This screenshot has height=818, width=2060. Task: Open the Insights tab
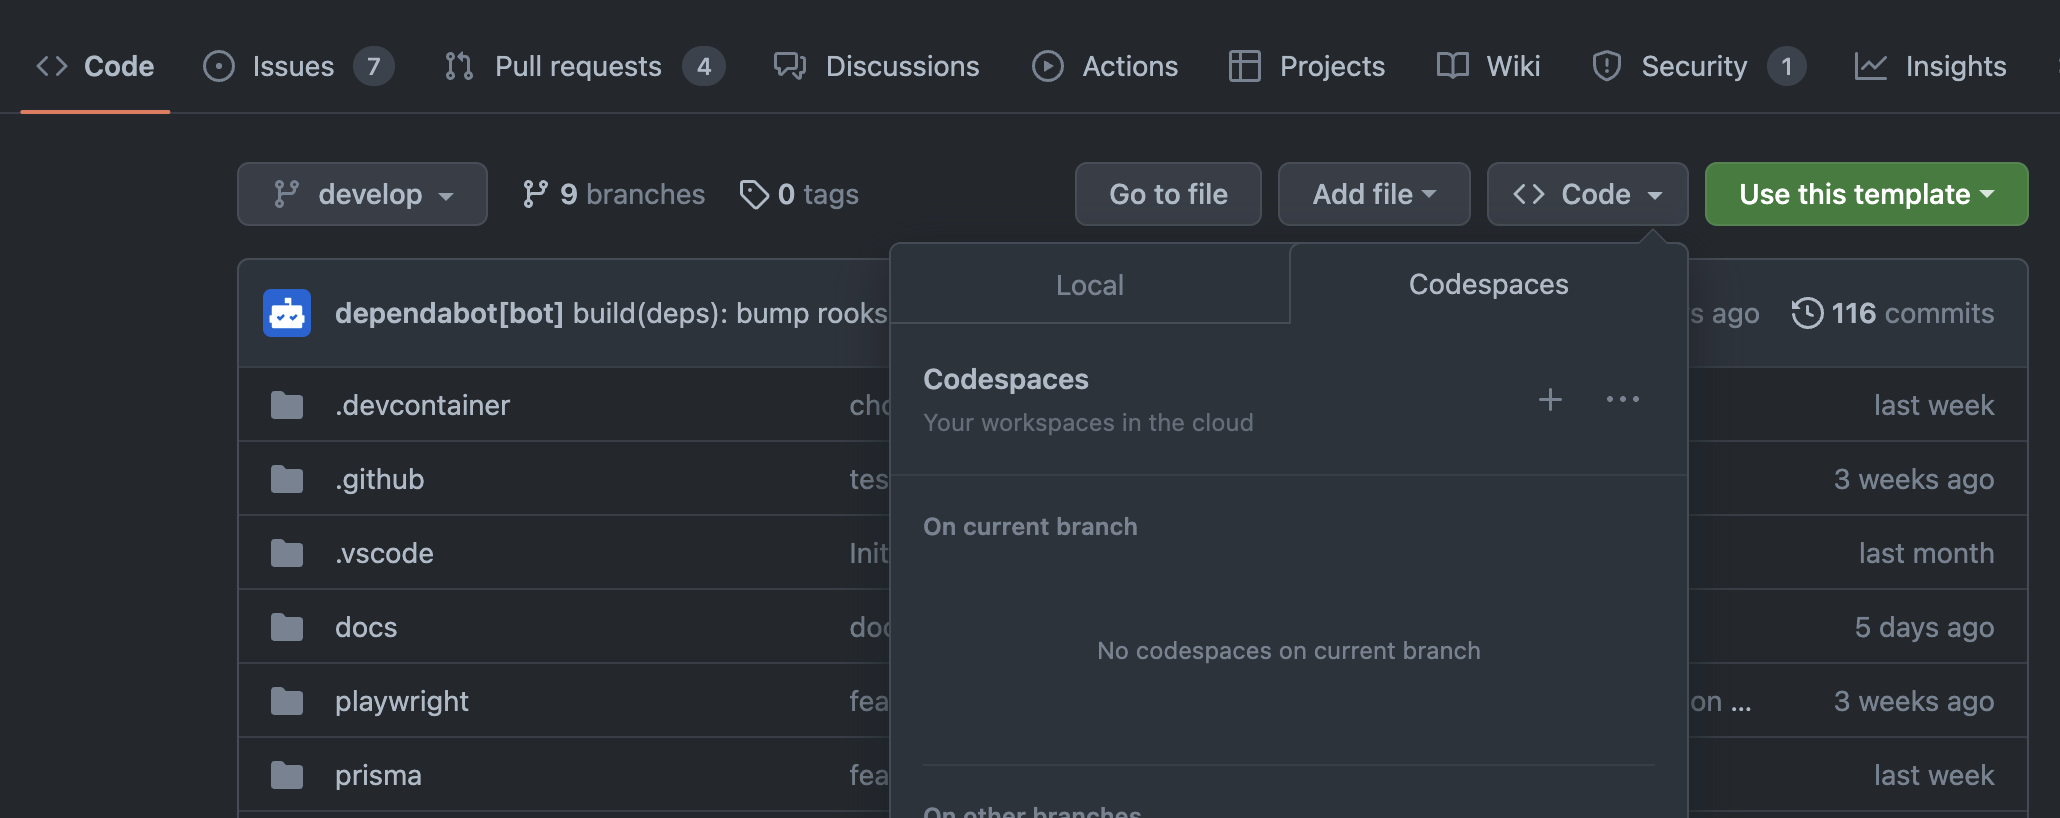click(1930, 66)
